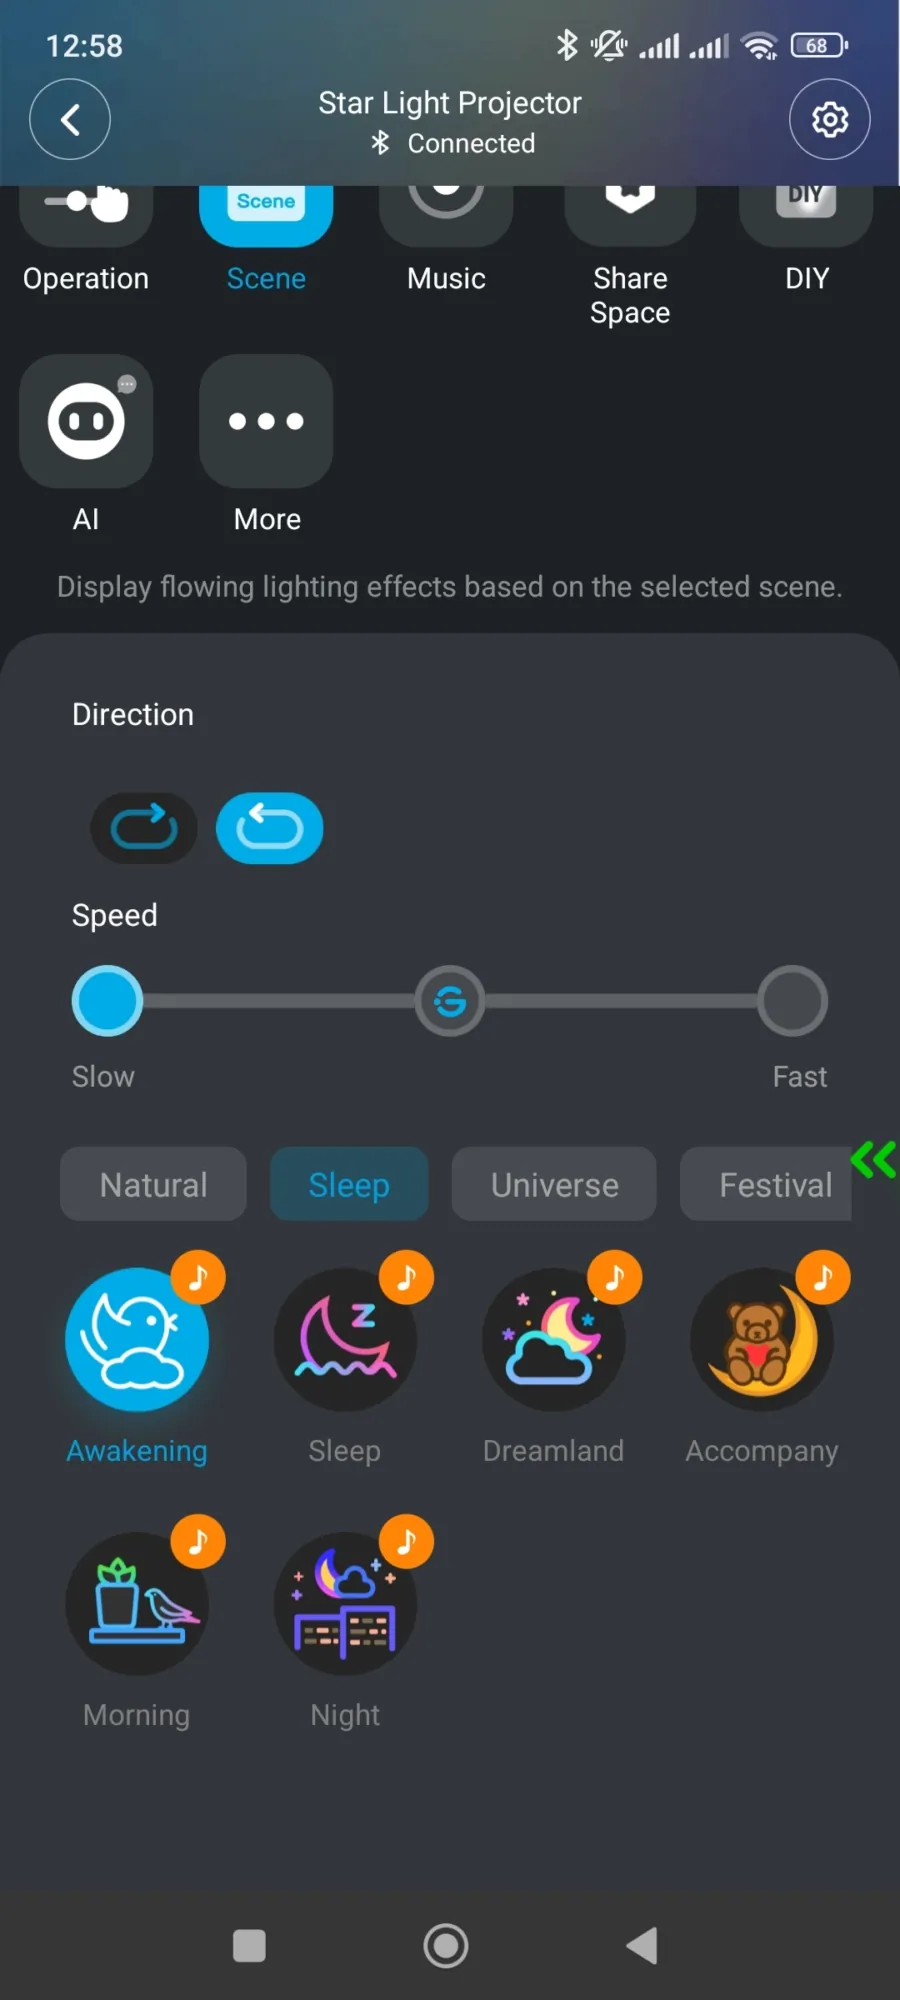The width and height of the screenshot is (900, 2000).
Task: Select the Dreamland cloud scene
Action: (554, 1339)
